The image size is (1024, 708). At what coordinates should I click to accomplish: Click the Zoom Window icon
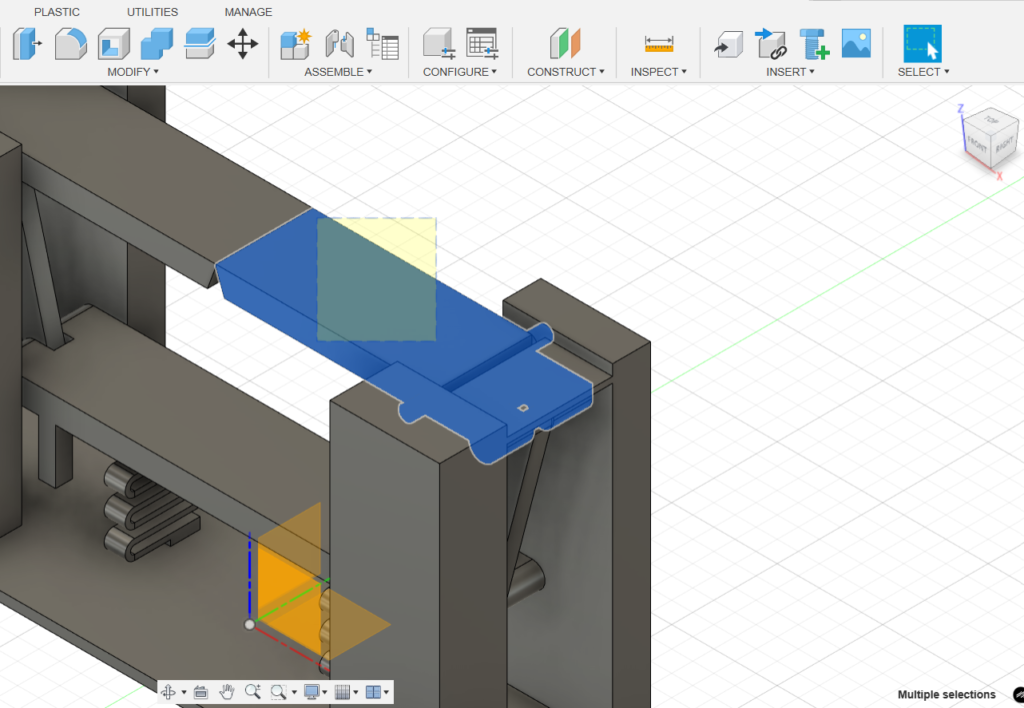(x=278, y=692)
